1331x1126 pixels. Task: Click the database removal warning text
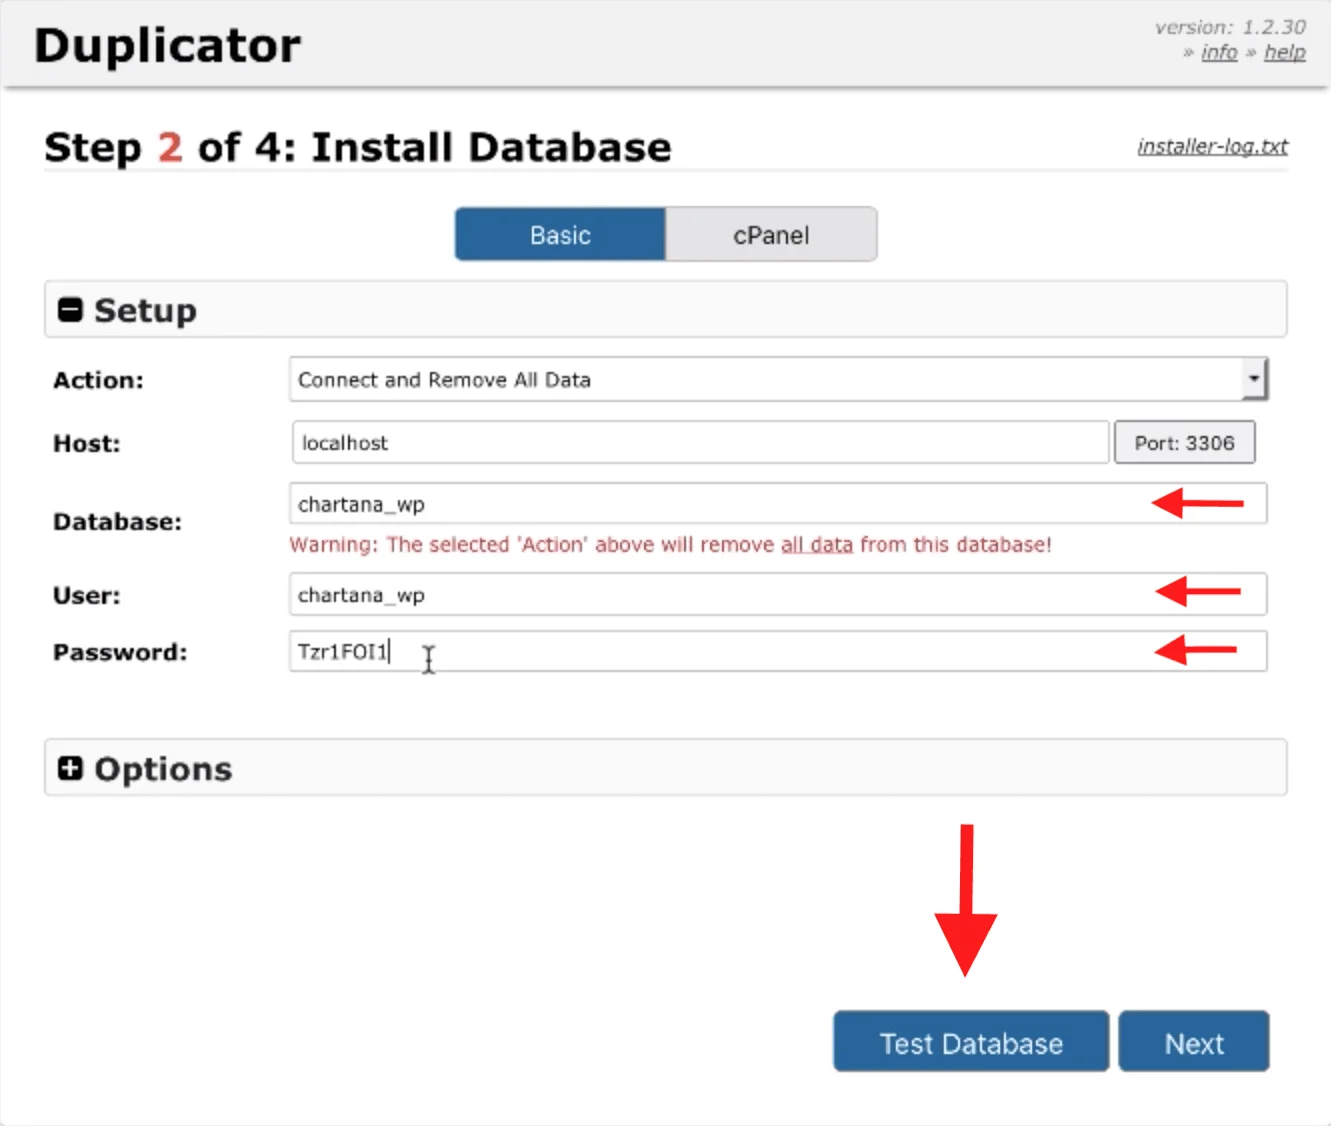(670, 545)
